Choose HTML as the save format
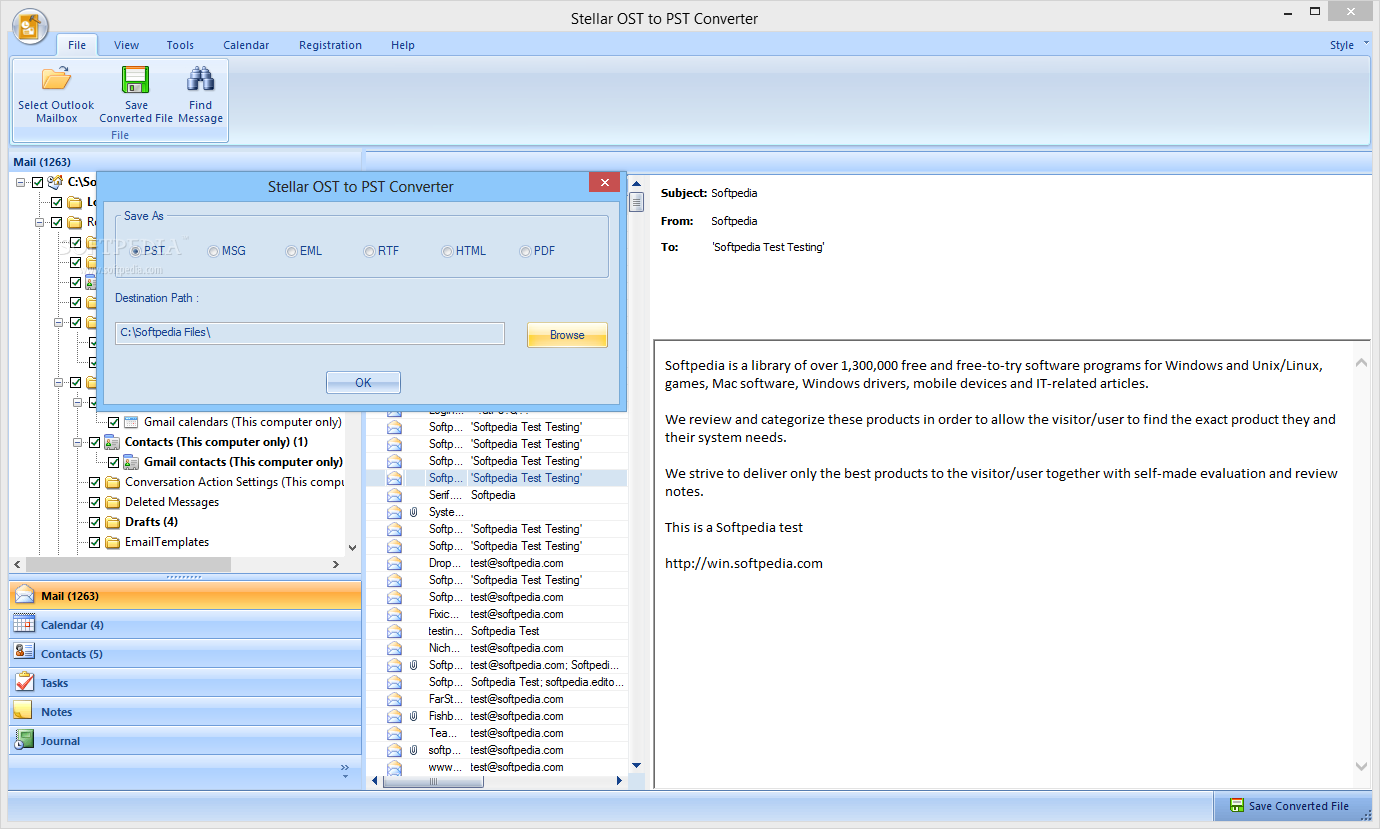1380x829 pixels. [x=447, y=251]
